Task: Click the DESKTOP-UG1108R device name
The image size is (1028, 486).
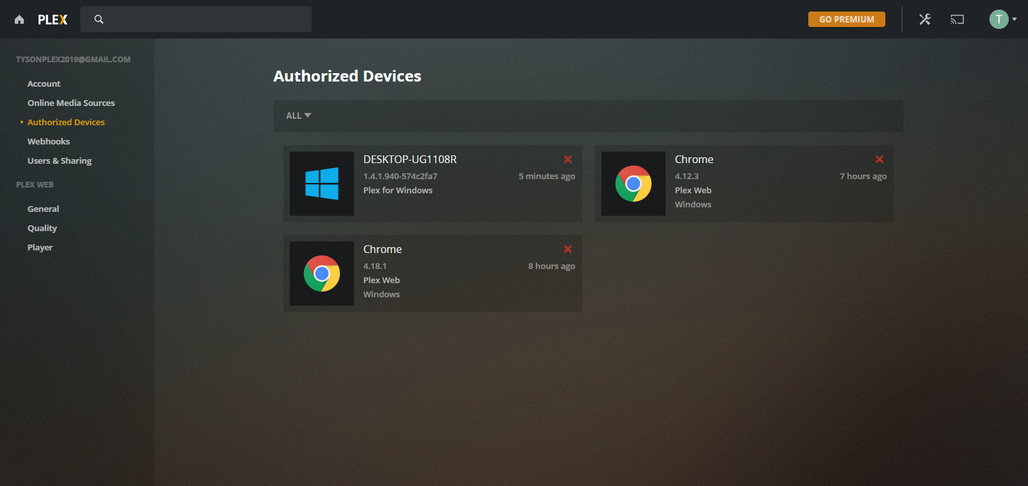Action: [x=410, y=159]
